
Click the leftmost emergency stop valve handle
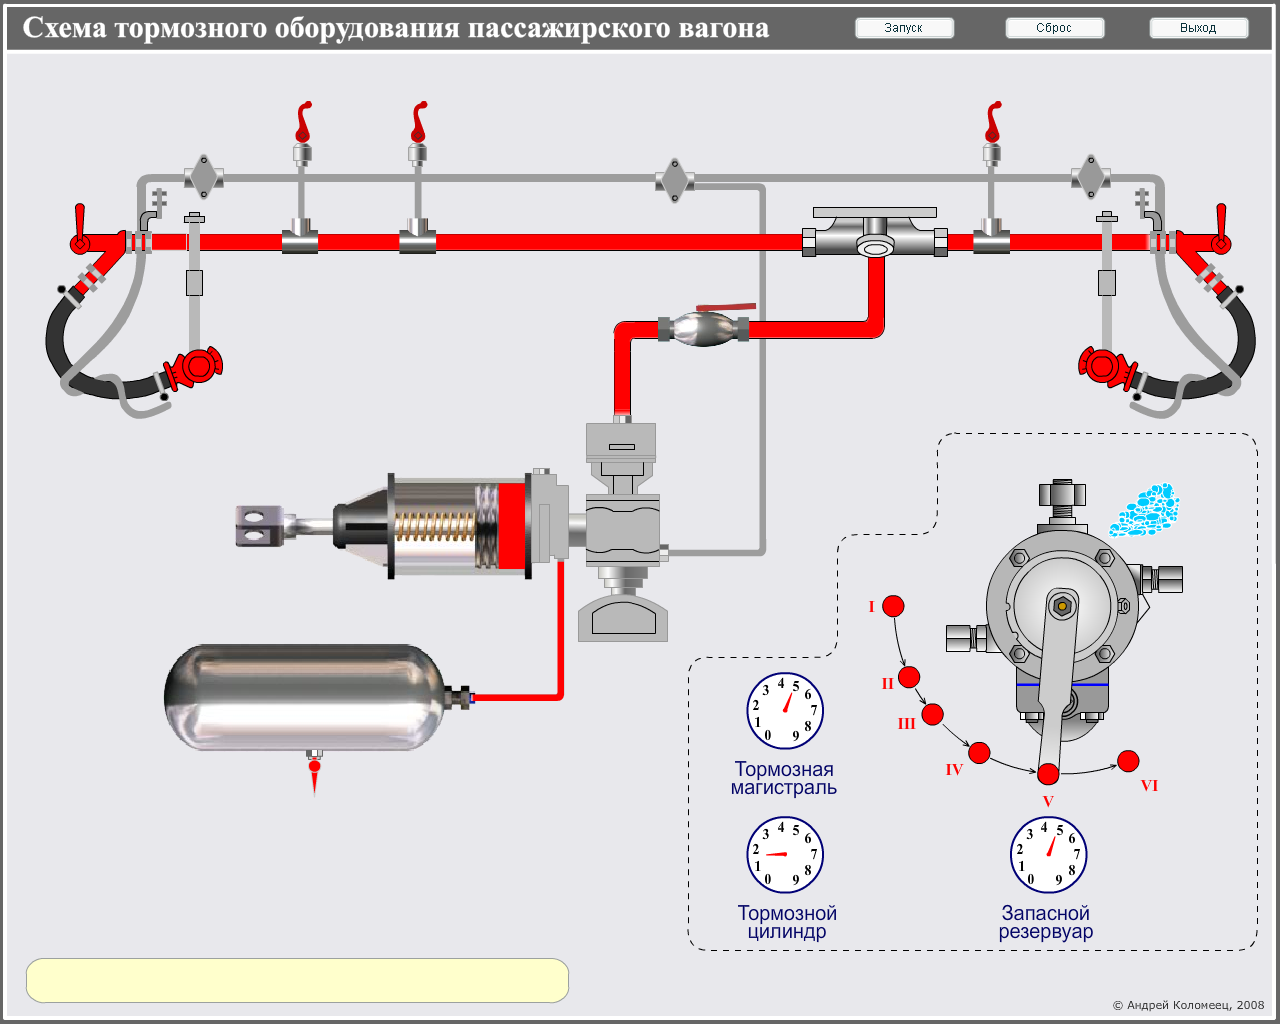302,122
